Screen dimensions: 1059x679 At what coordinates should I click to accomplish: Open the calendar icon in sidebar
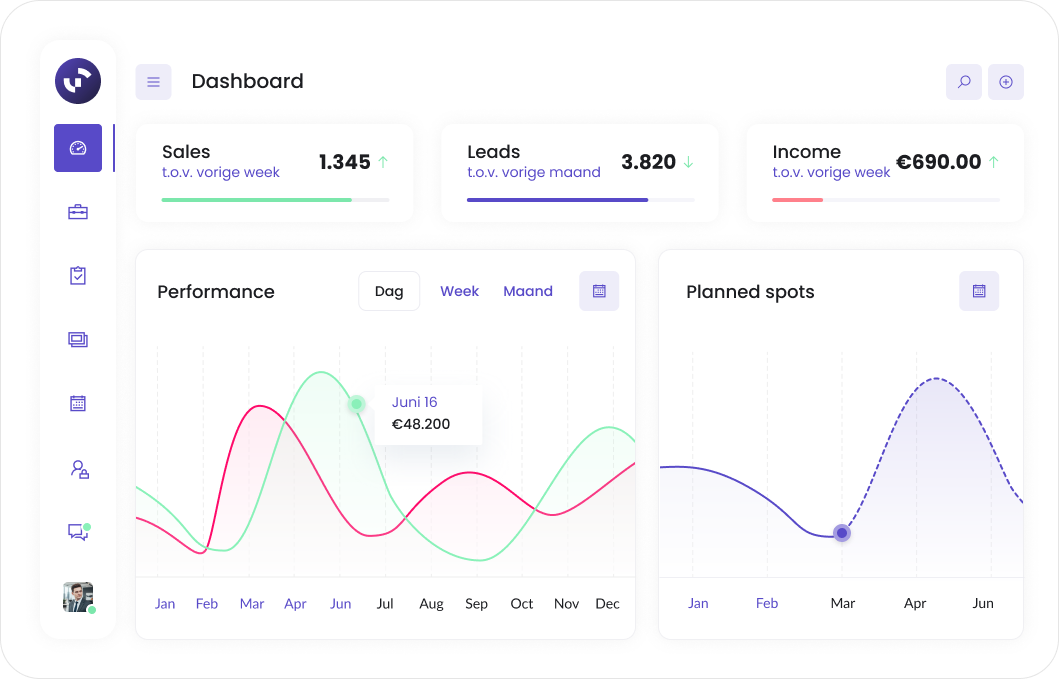78,404
